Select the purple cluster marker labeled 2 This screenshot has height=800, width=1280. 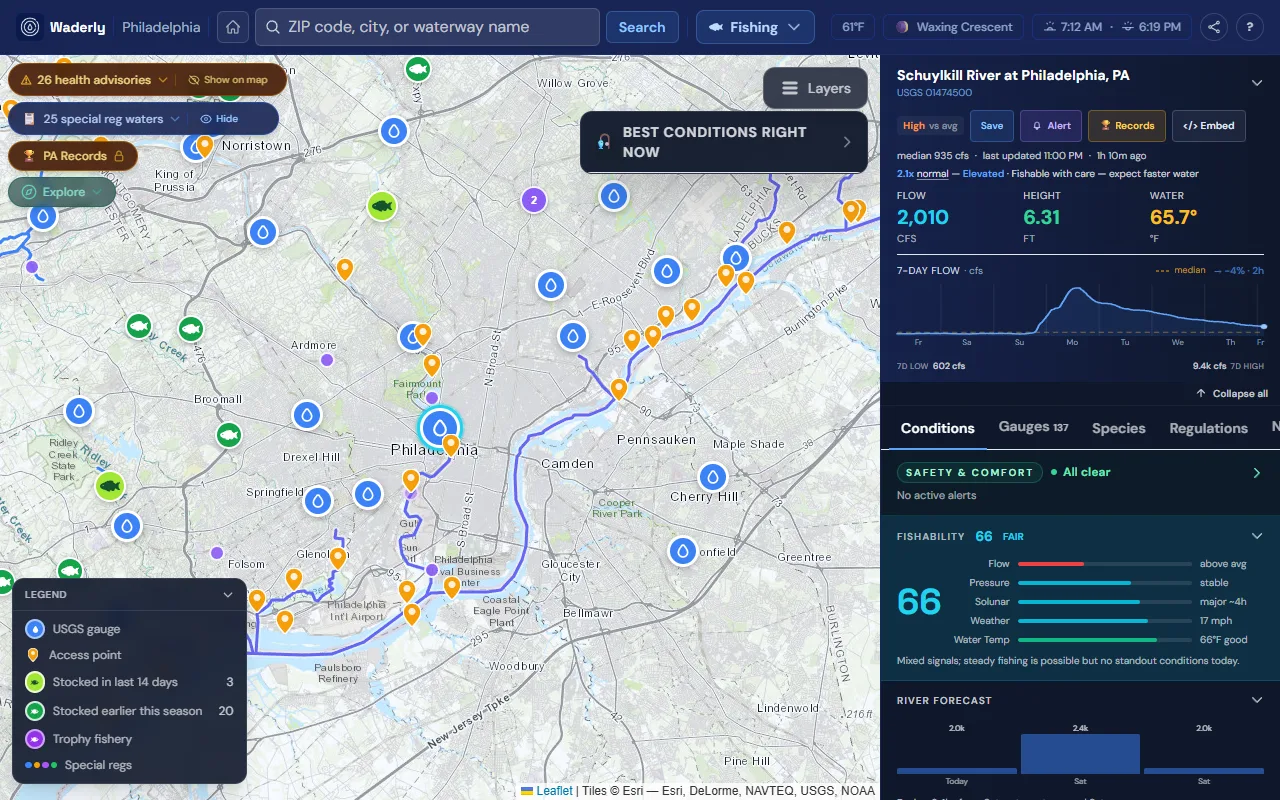pos(534,200)
